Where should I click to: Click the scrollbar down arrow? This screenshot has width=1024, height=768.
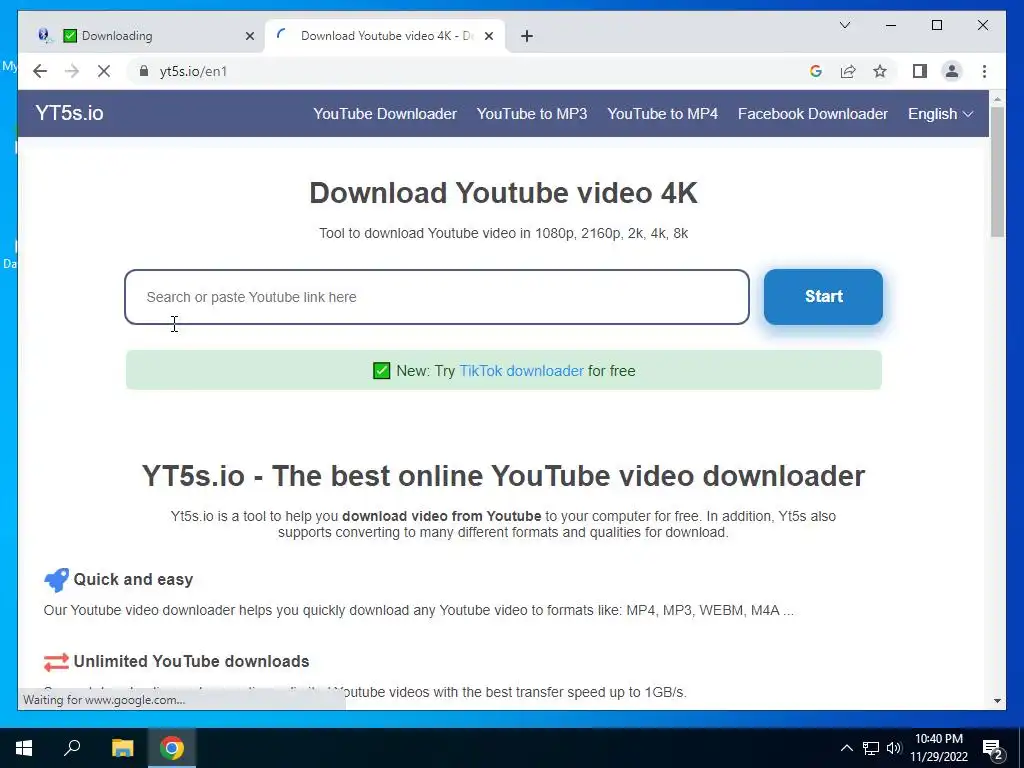[x=997, y=701]
